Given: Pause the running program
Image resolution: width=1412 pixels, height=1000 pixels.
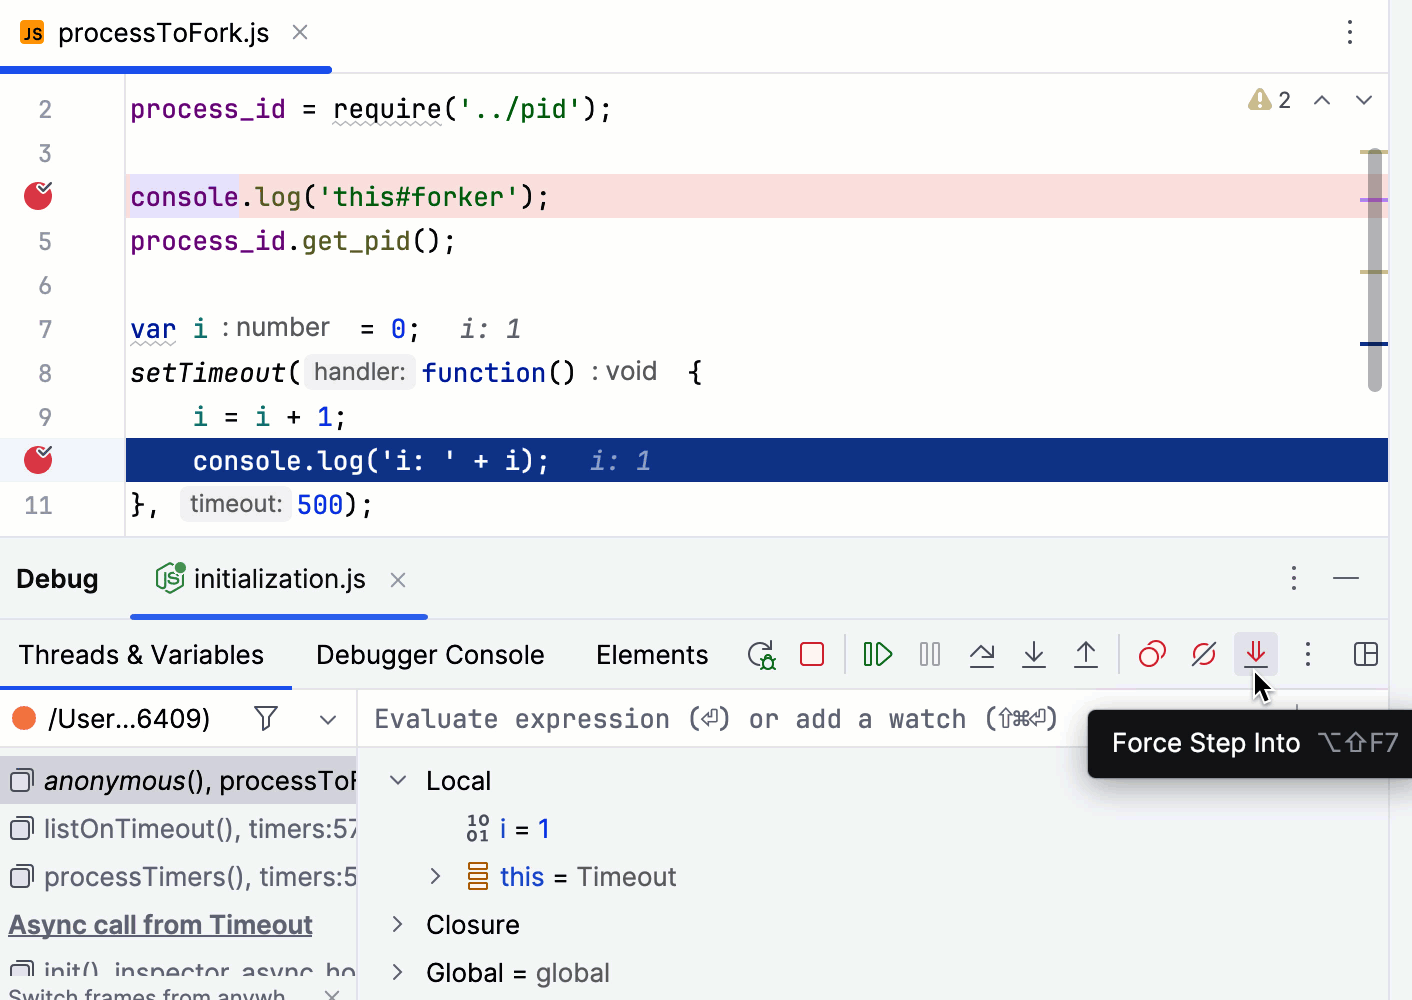Looking at the screenshot, I should [929, 654].
